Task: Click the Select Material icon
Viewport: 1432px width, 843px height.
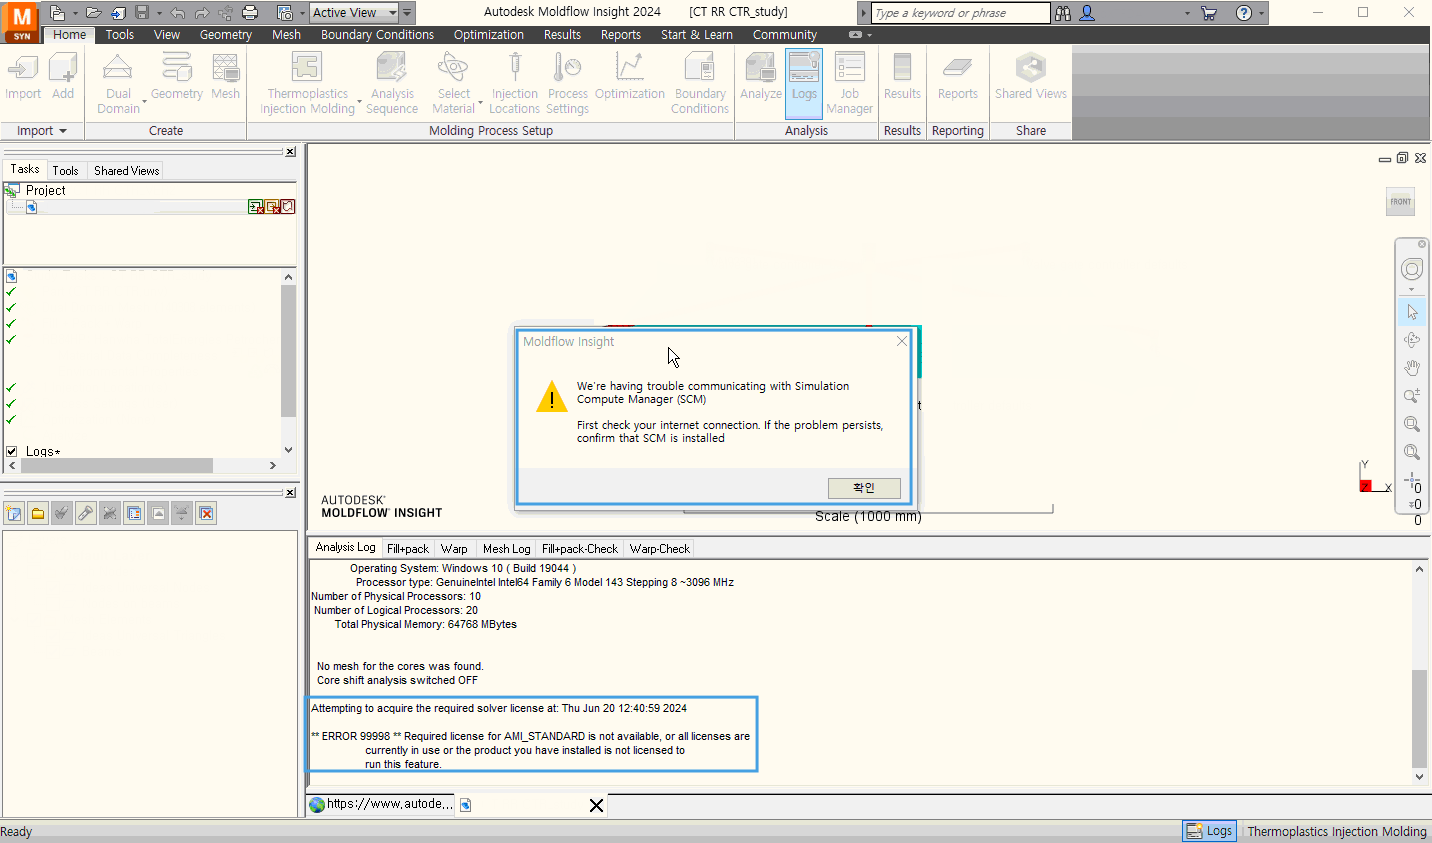Action: [x=454, y=84]
